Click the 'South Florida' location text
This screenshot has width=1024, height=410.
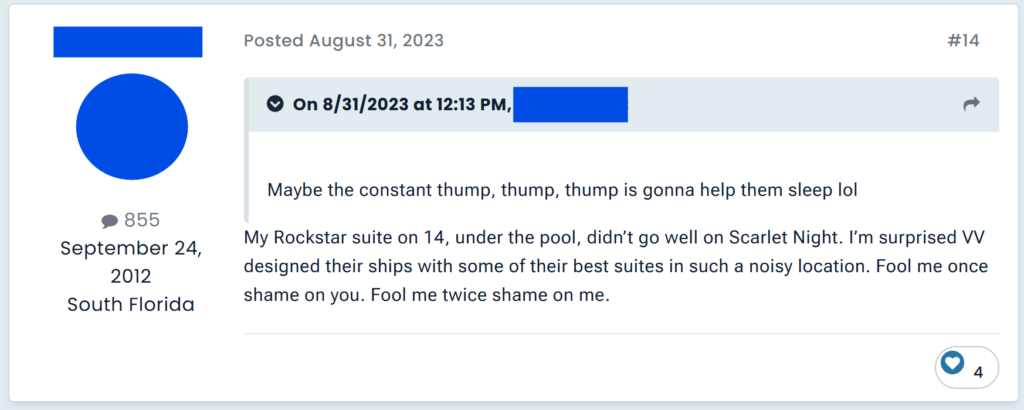(x=130, y=304)
